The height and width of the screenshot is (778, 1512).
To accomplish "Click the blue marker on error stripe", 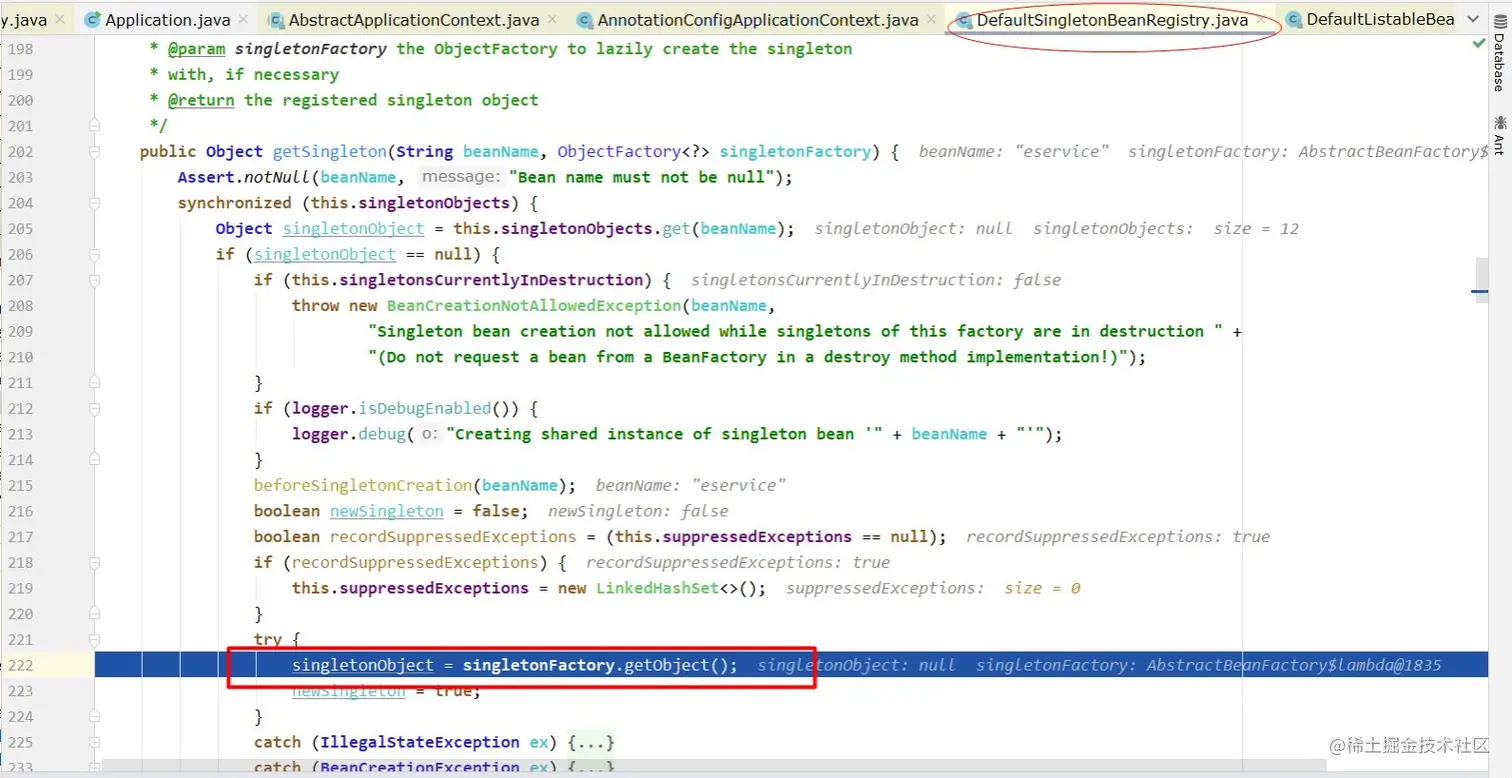I will [x=1479, y=291].
